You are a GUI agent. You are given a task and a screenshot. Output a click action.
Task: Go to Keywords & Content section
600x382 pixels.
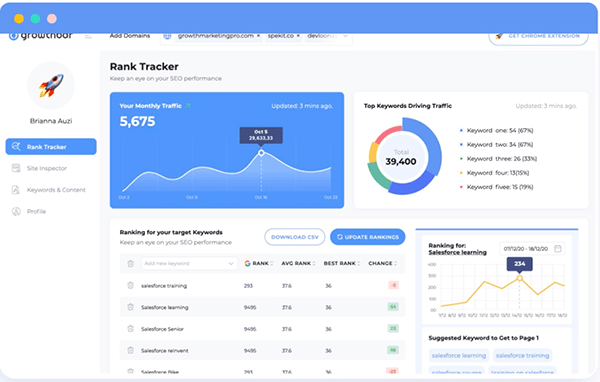pyautogui.click(x=56, y=190)
